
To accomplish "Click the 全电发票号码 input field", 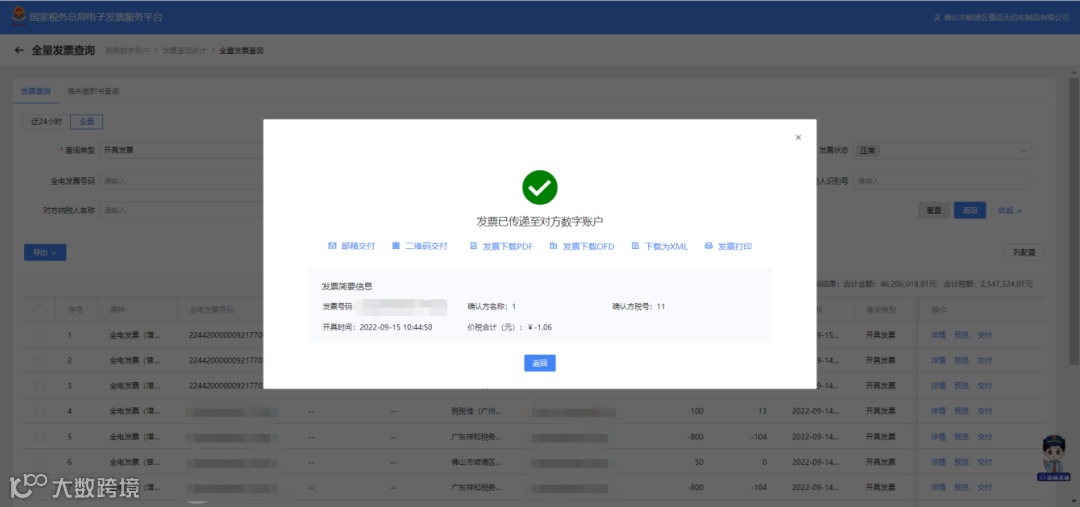I will tap(182, 181).
